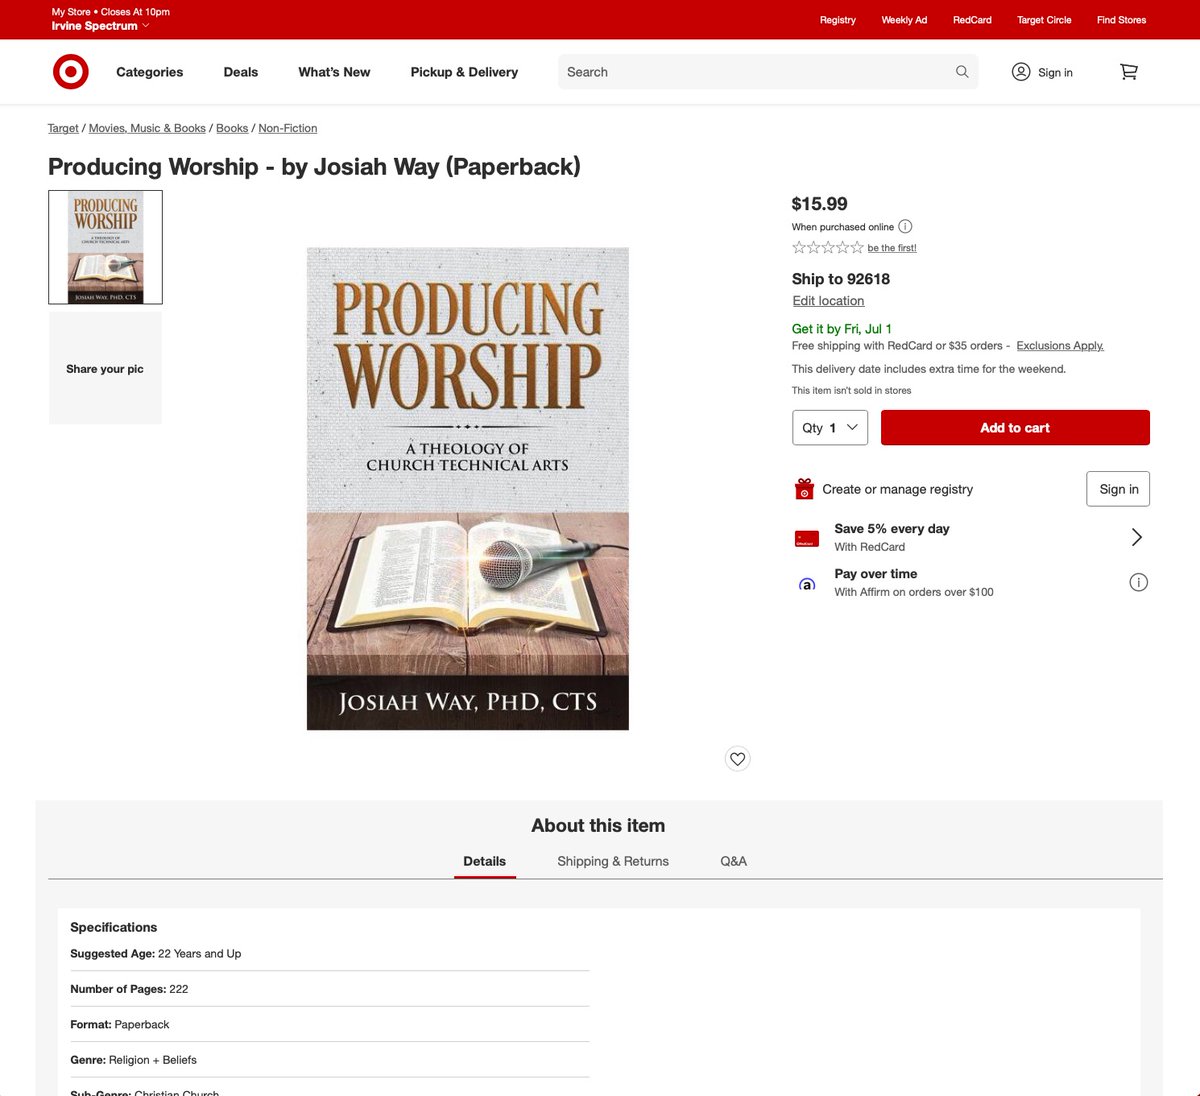The width and height of the screenshot is (1200, 1096).
Task: Open the Categories menu
Action: 150,72
